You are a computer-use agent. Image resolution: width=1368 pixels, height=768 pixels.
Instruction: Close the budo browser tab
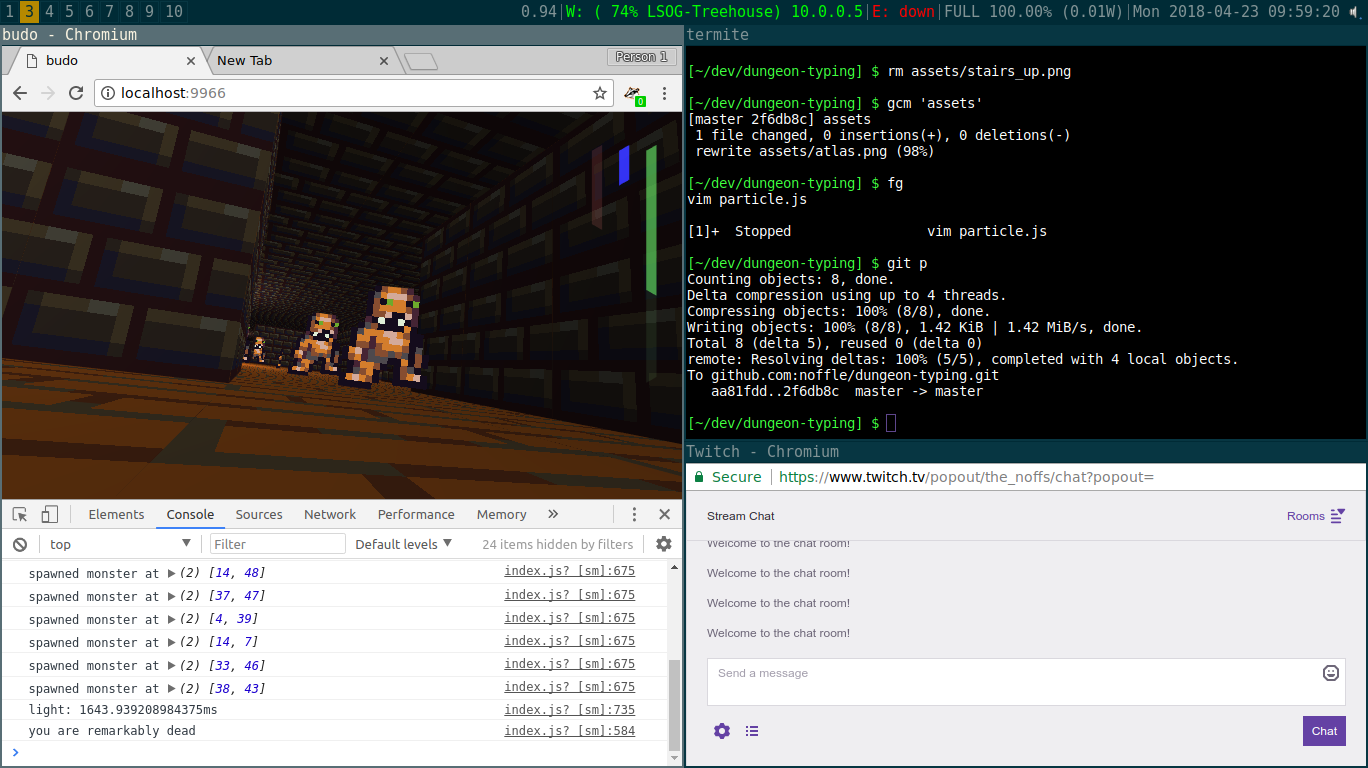pos(189,61)
